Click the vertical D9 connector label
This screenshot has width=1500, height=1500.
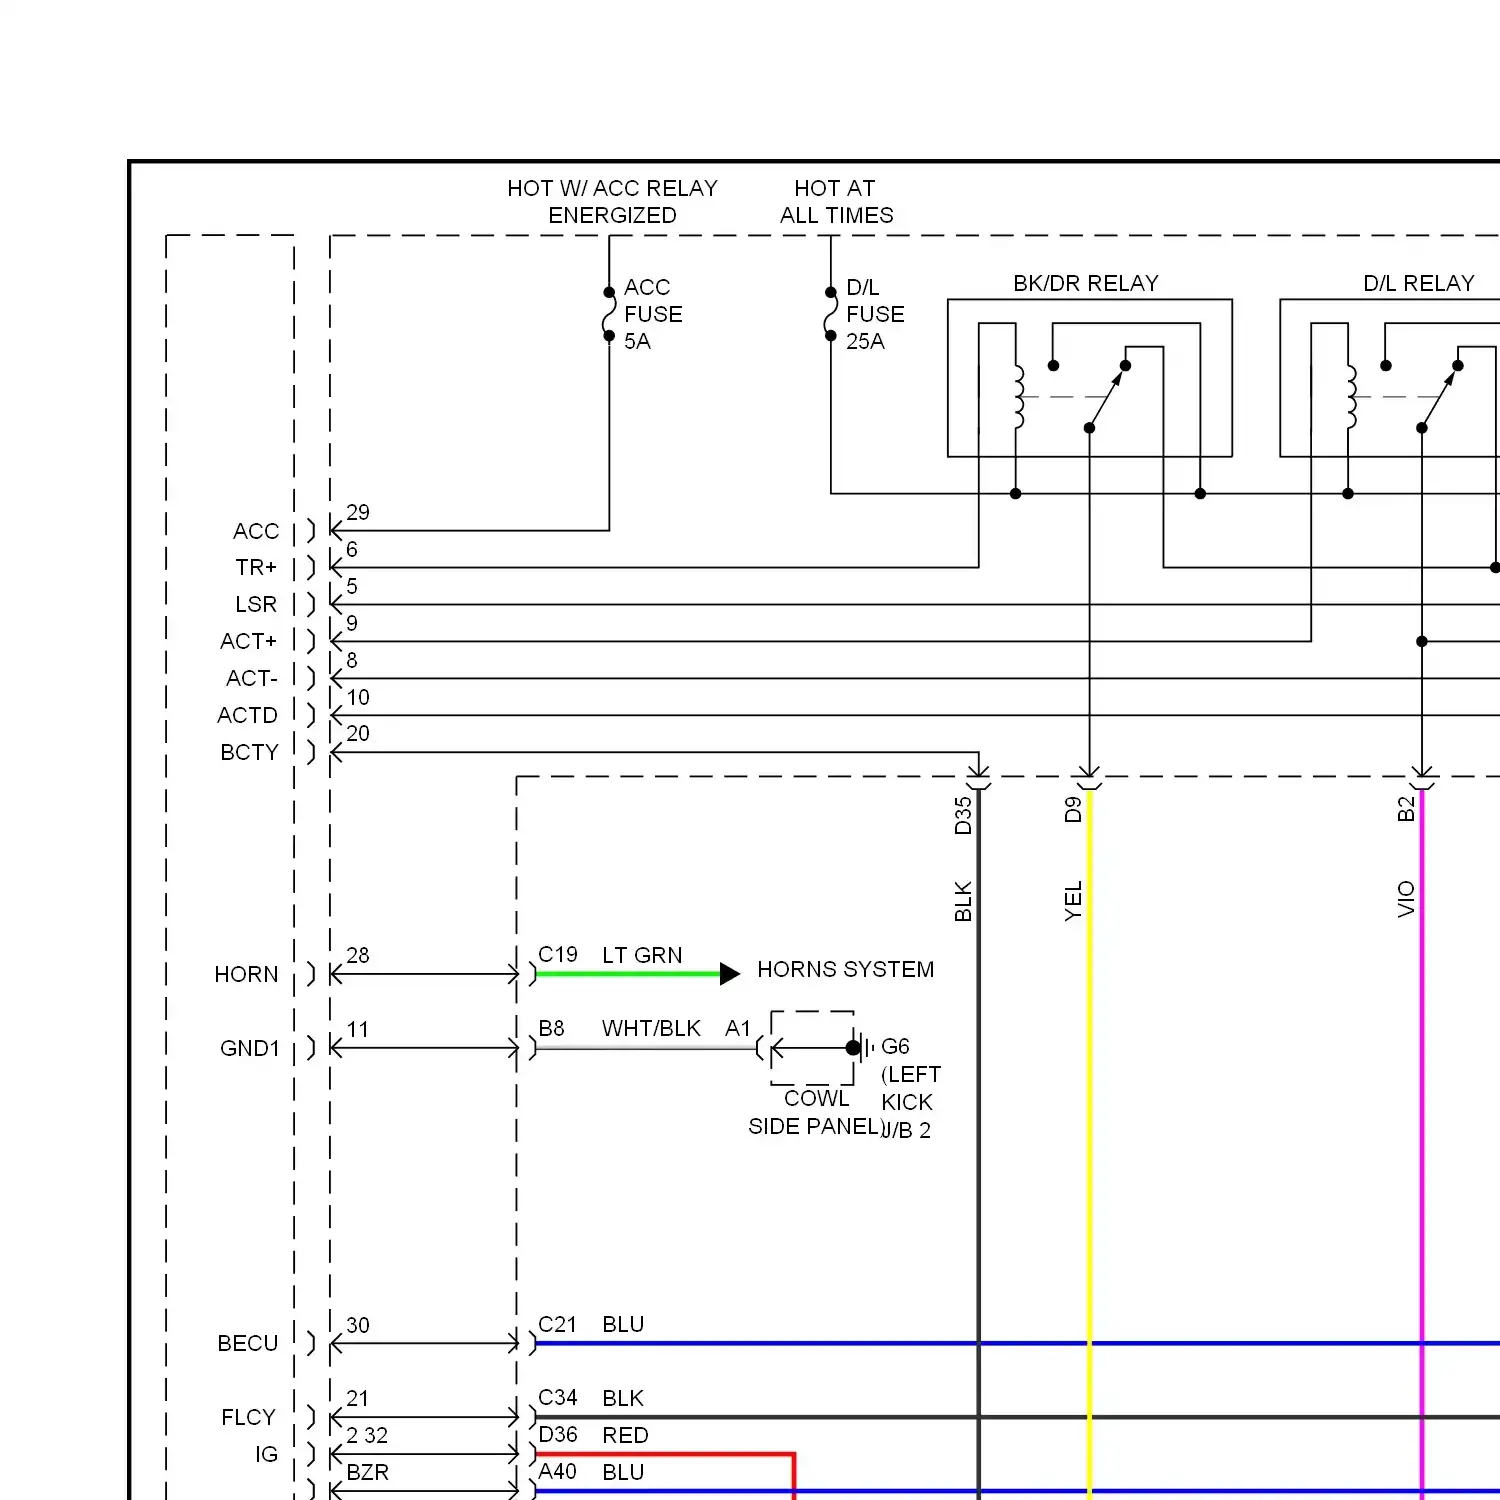coord(1073,810)
